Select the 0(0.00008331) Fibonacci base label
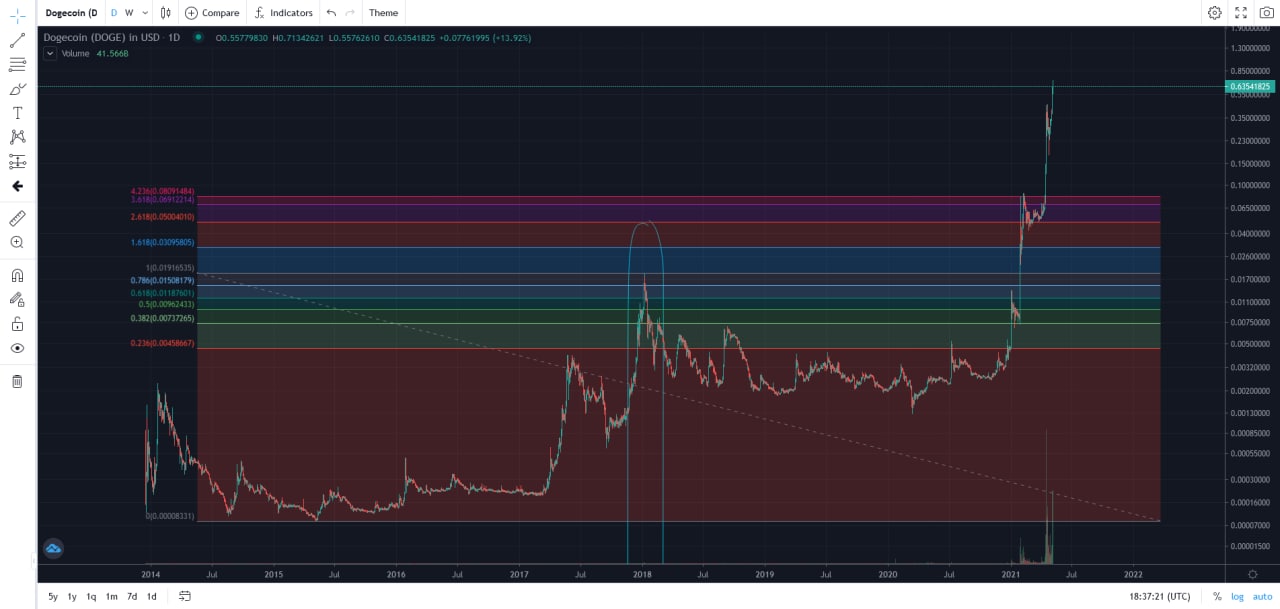 [x=170, y=516]
